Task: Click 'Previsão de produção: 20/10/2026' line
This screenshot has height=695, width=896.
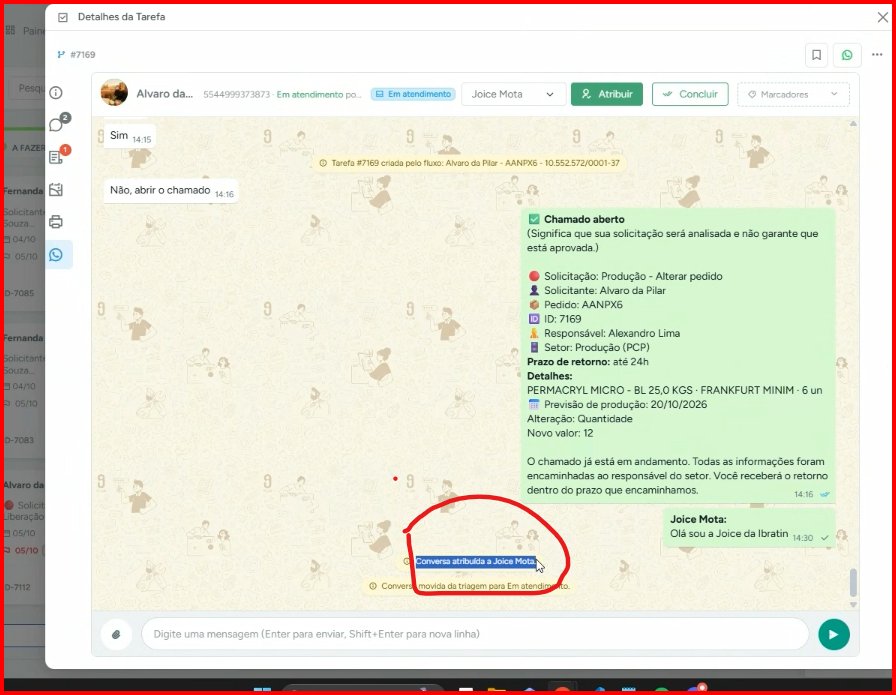Action: (x=617, y=405)
